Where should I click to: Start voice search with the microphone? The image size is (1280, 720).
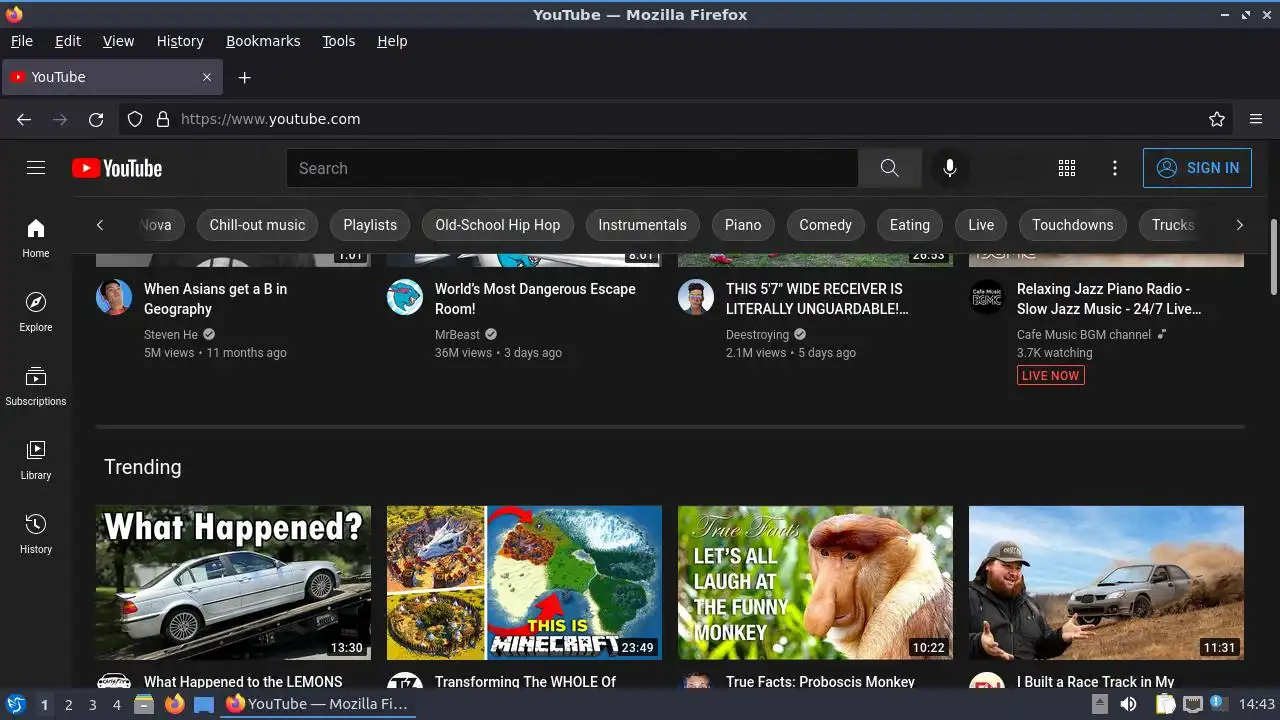pos(950,168)
